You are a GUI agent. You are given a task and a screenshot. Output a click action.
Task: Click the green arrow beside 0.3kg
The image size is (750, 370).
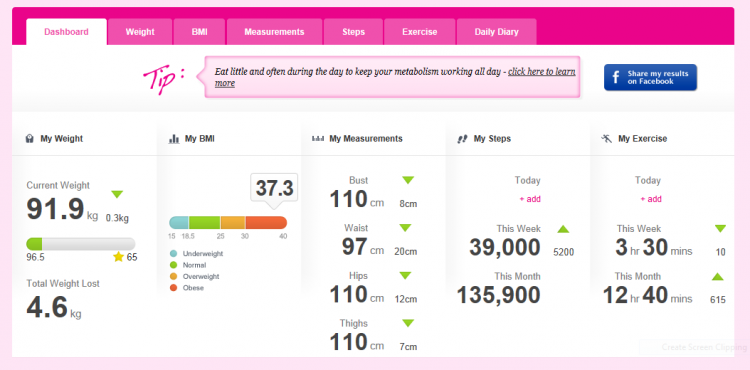coord(117,194)
